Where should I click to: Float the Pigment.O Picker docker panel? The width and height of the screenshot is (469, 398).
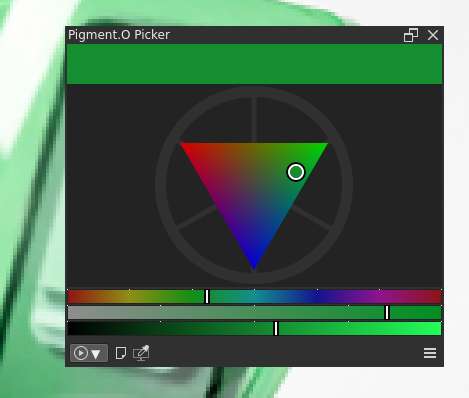pos(411,35)
